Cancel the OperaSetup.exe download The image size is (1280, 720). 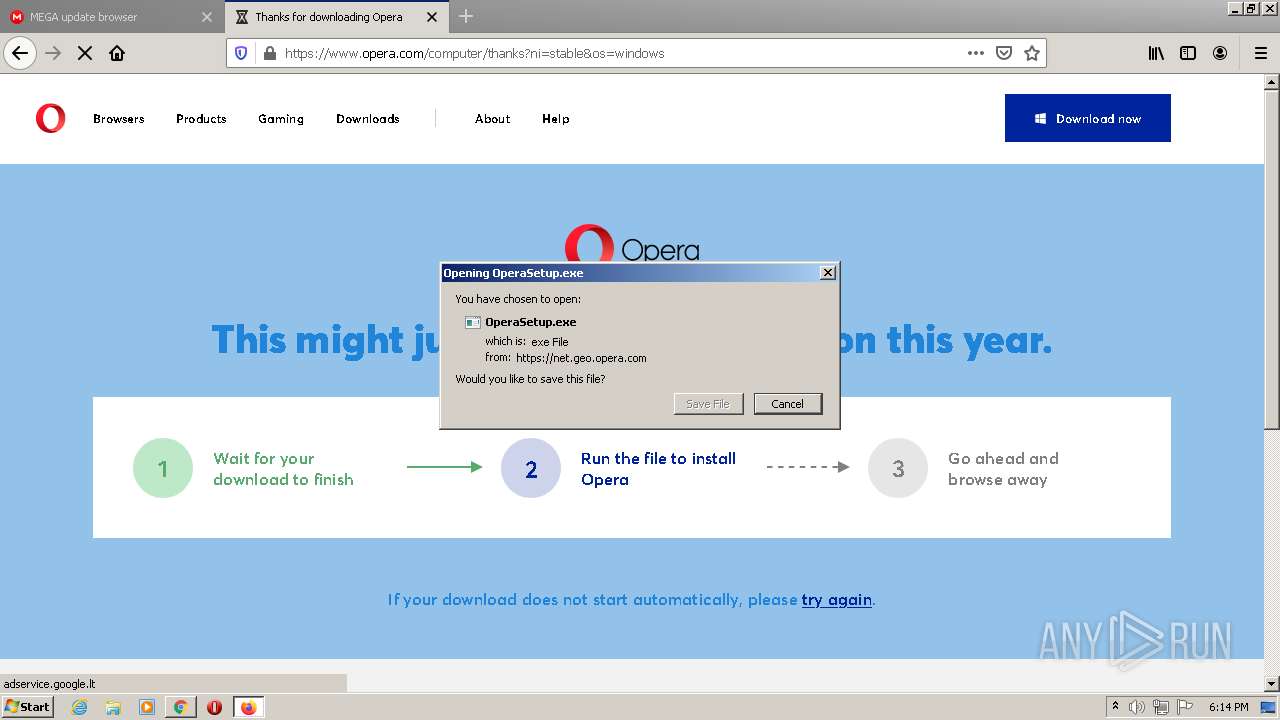[x=788, y=404]
